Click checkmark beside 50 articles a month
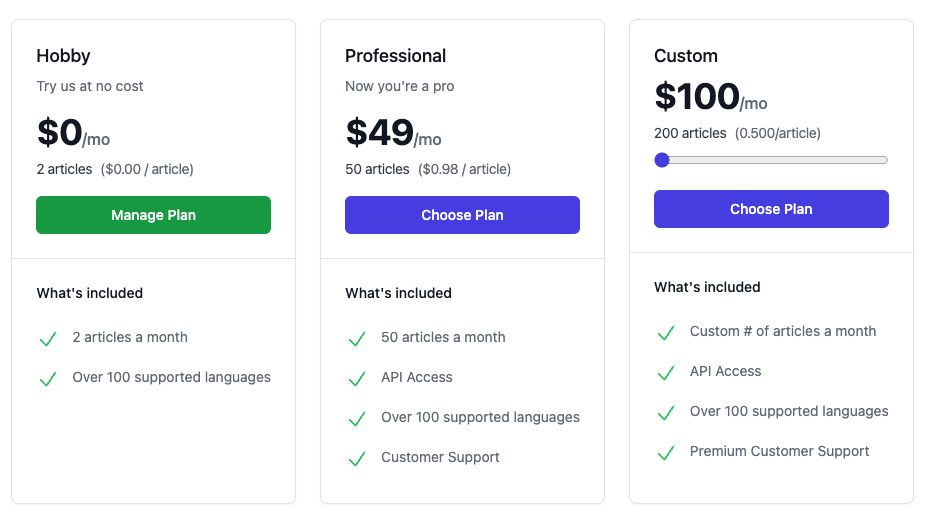Image resolution: width=935 pixels, height=517 pixels. (356, 339)
